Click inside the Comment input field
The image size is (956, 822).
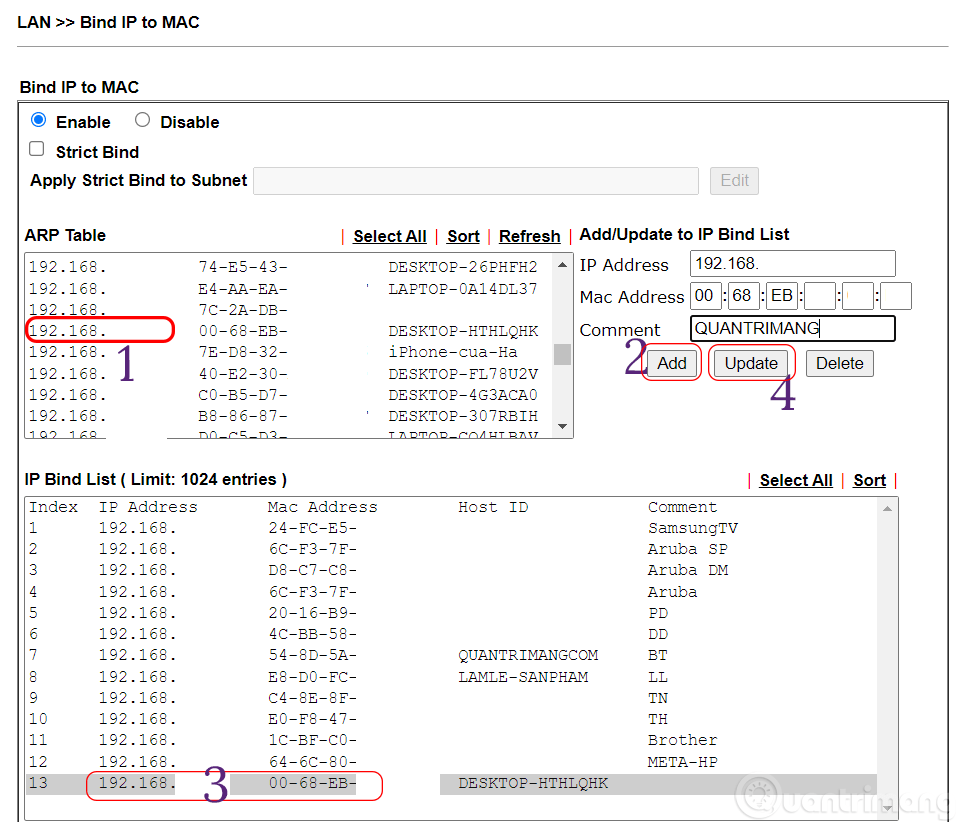click(789, 328)
